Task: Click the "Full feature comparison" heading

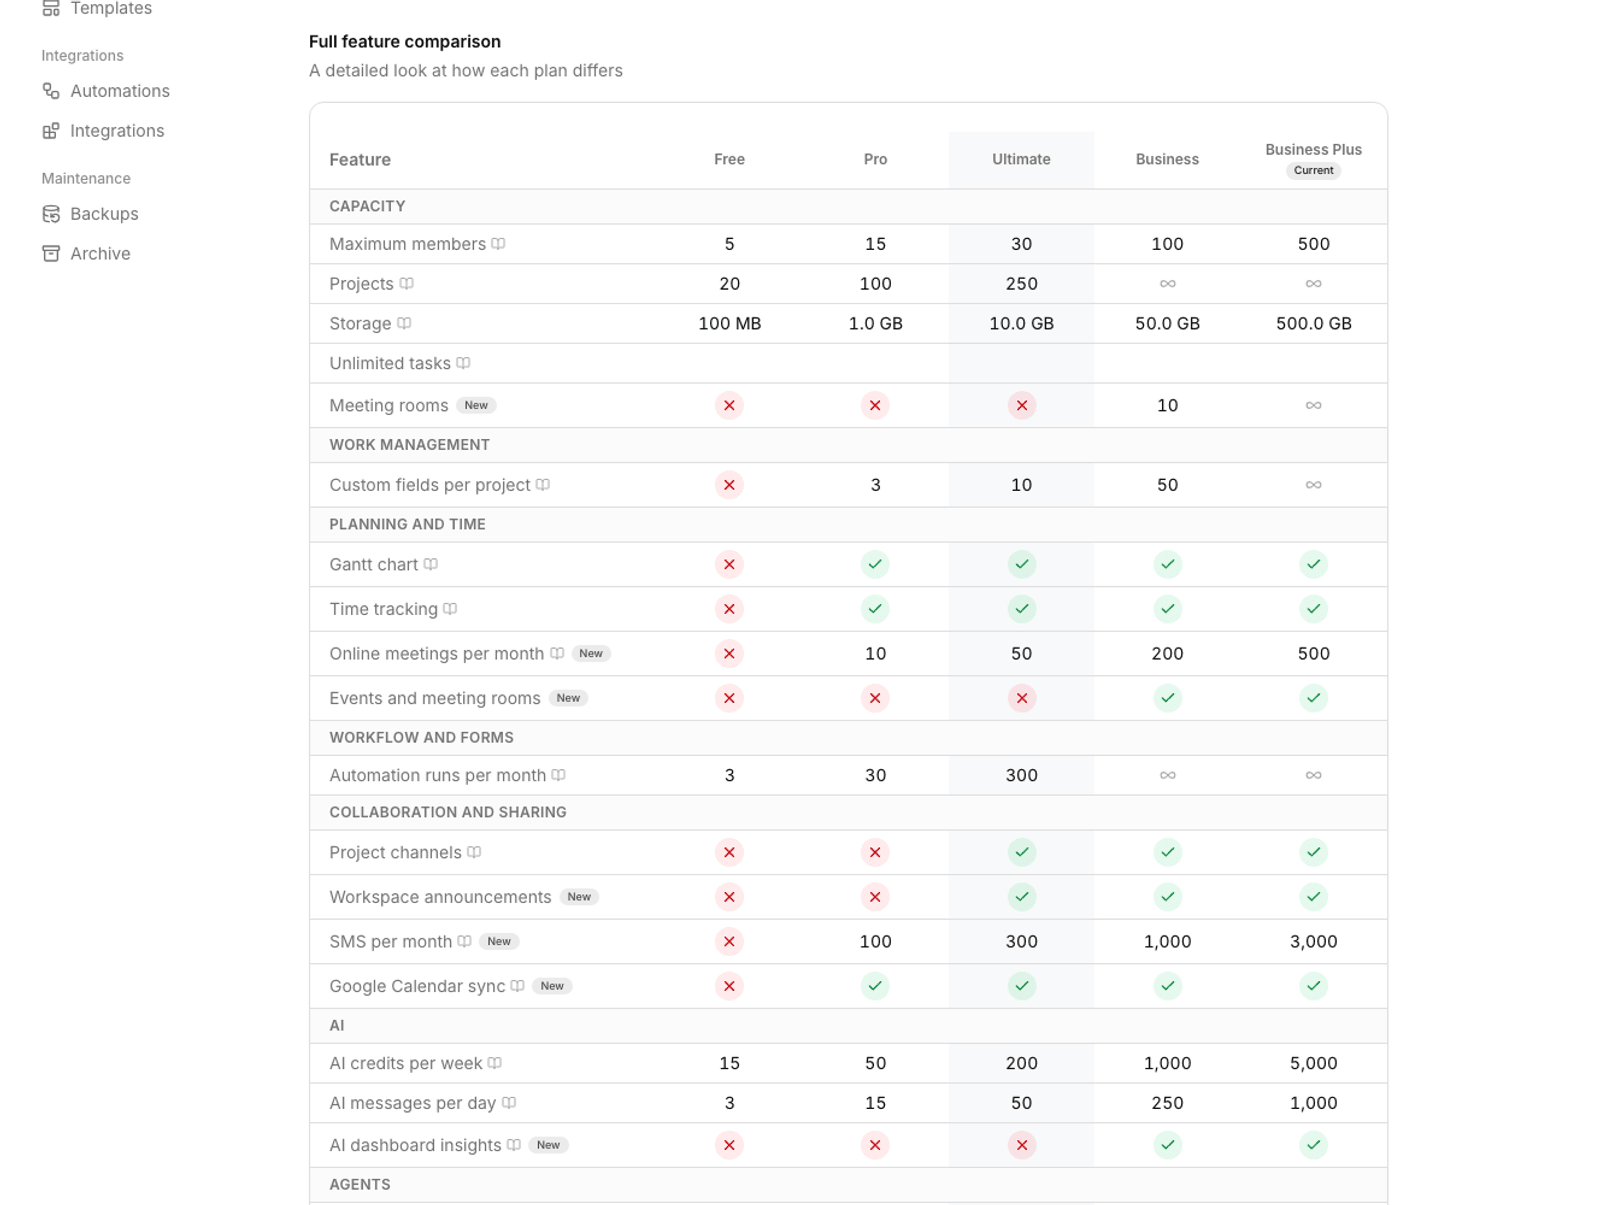Action: (x=405, y=42)
